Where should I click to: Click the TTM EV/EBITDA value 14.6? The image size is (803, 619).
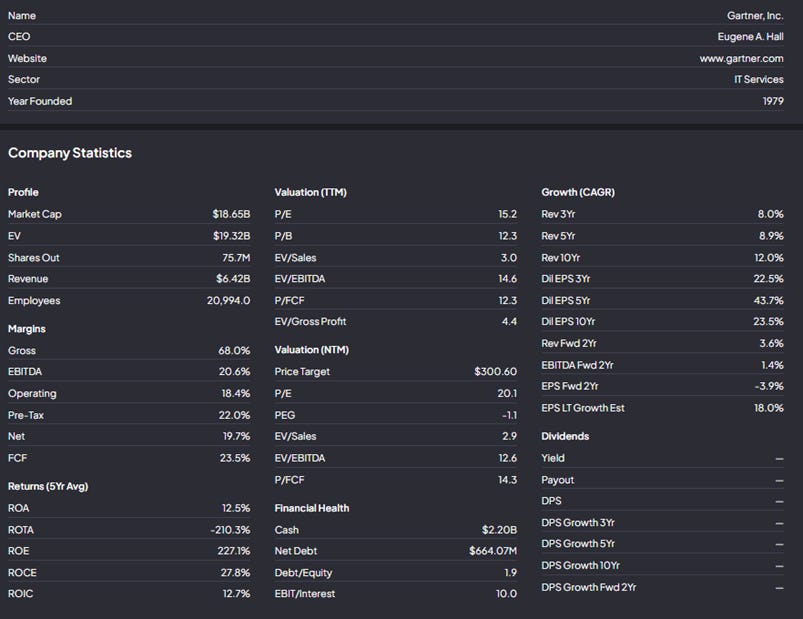point(508,279)
